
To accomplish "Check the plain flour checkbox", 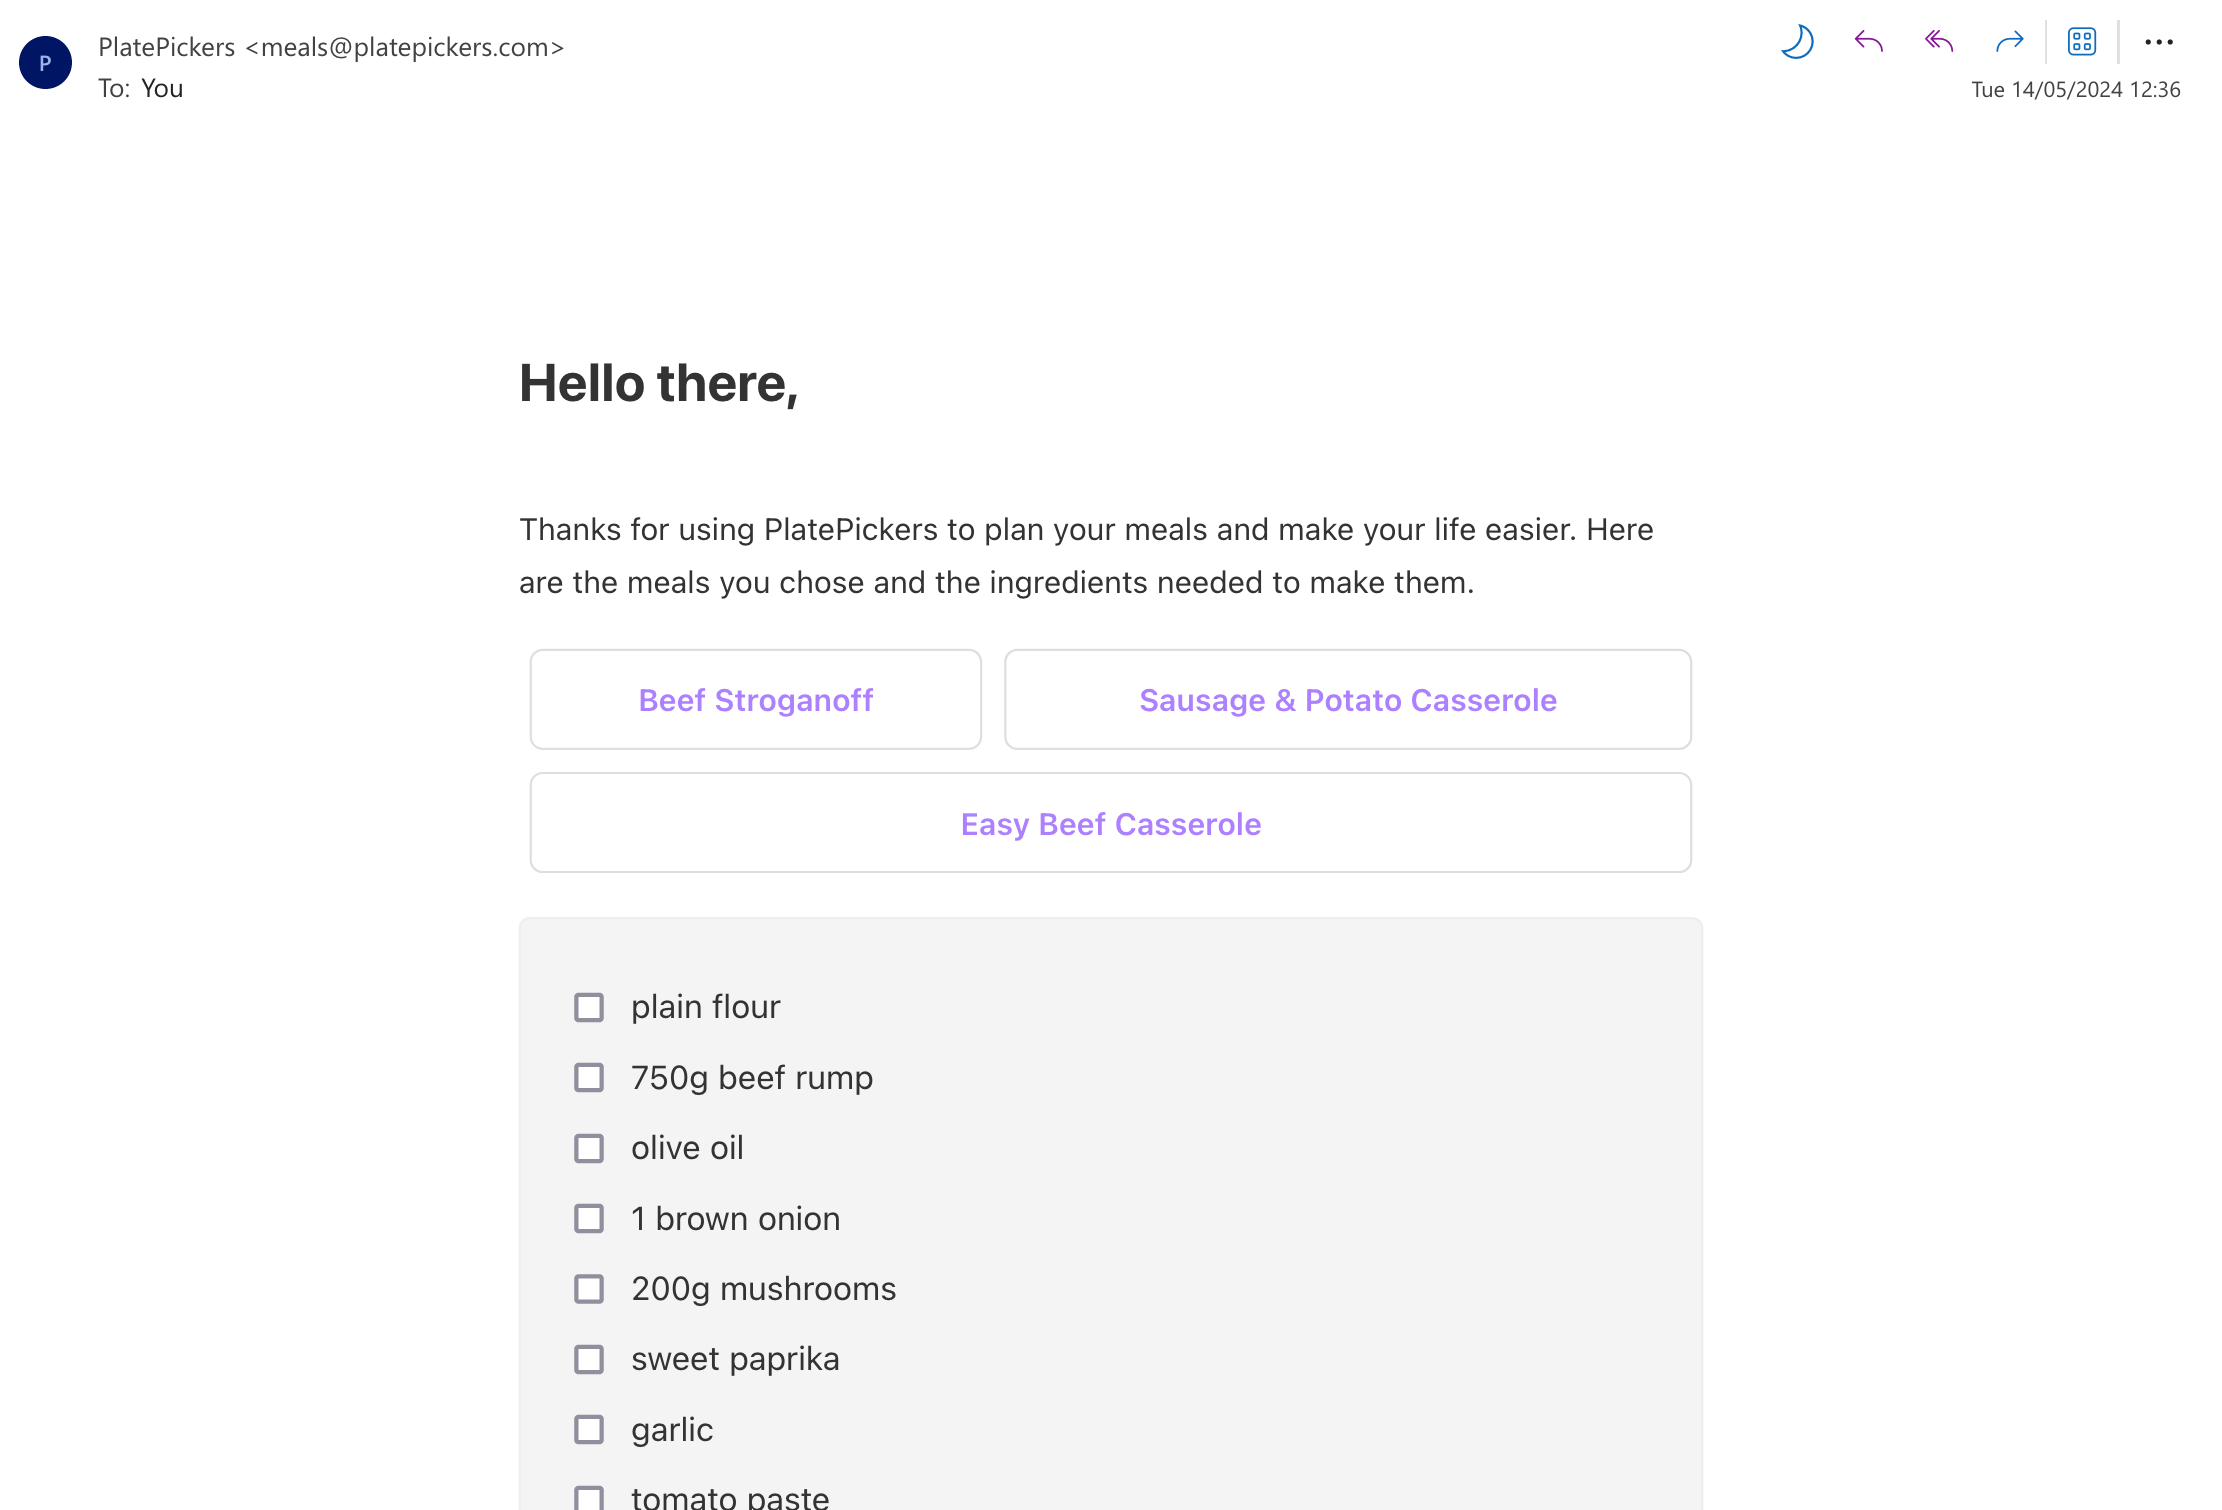I will pos(589,1007).
